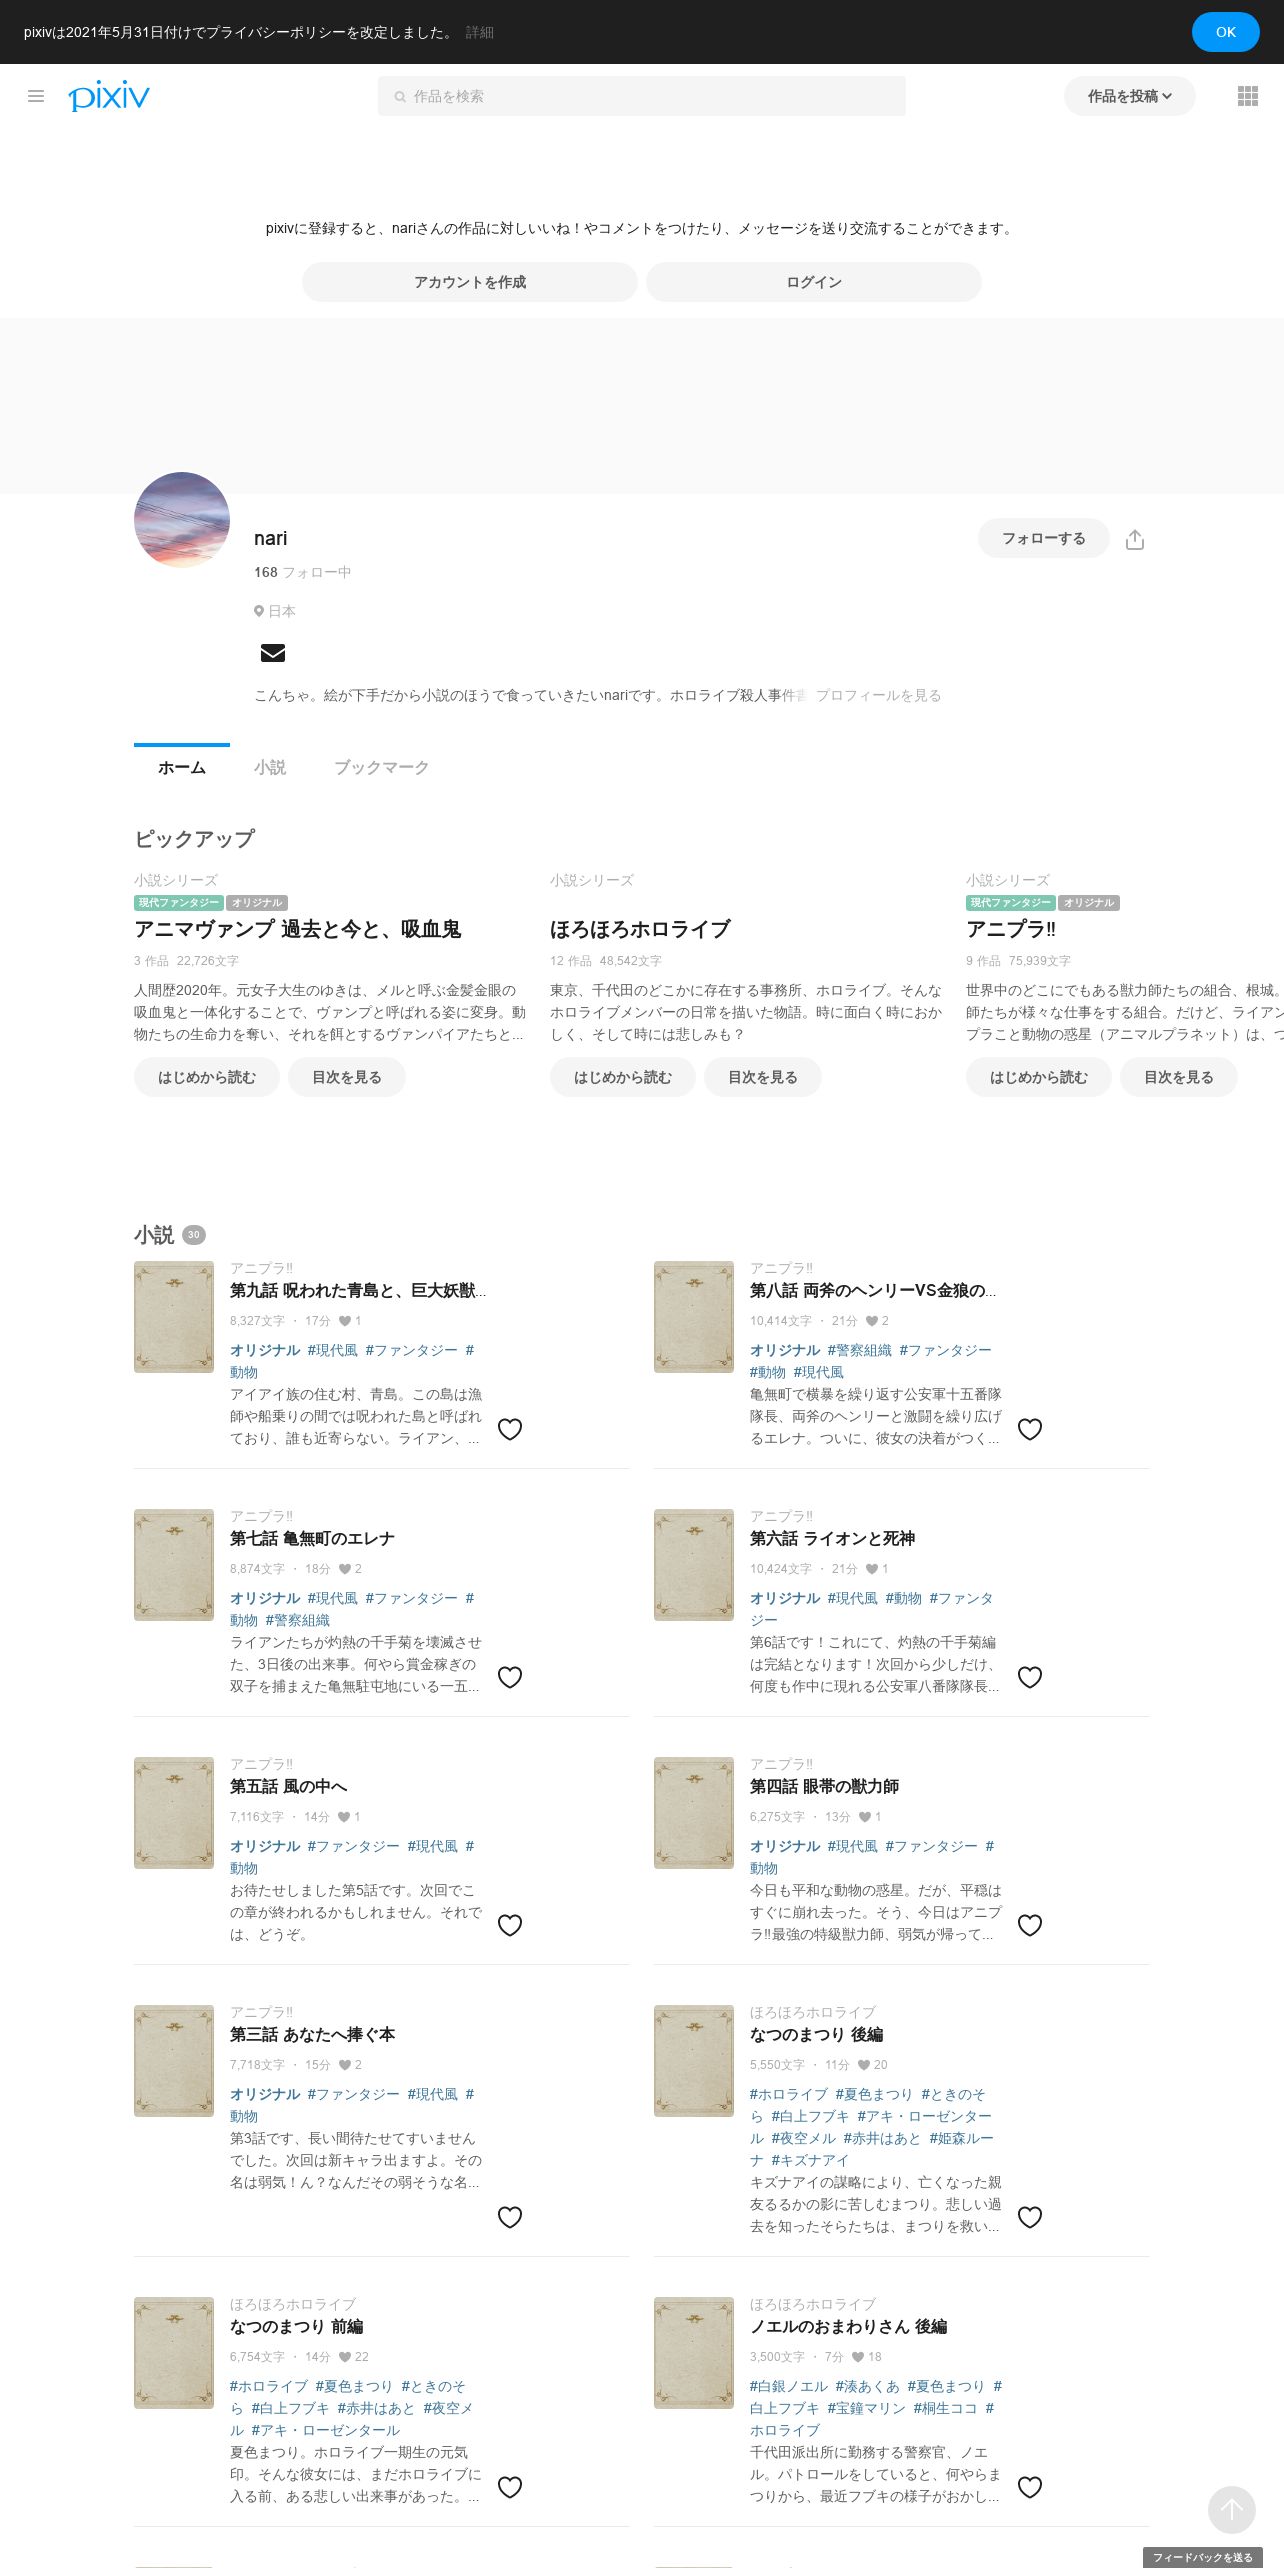
Task: View アニマヴァンプ table of contents
Action: [x=347, y=1077]
